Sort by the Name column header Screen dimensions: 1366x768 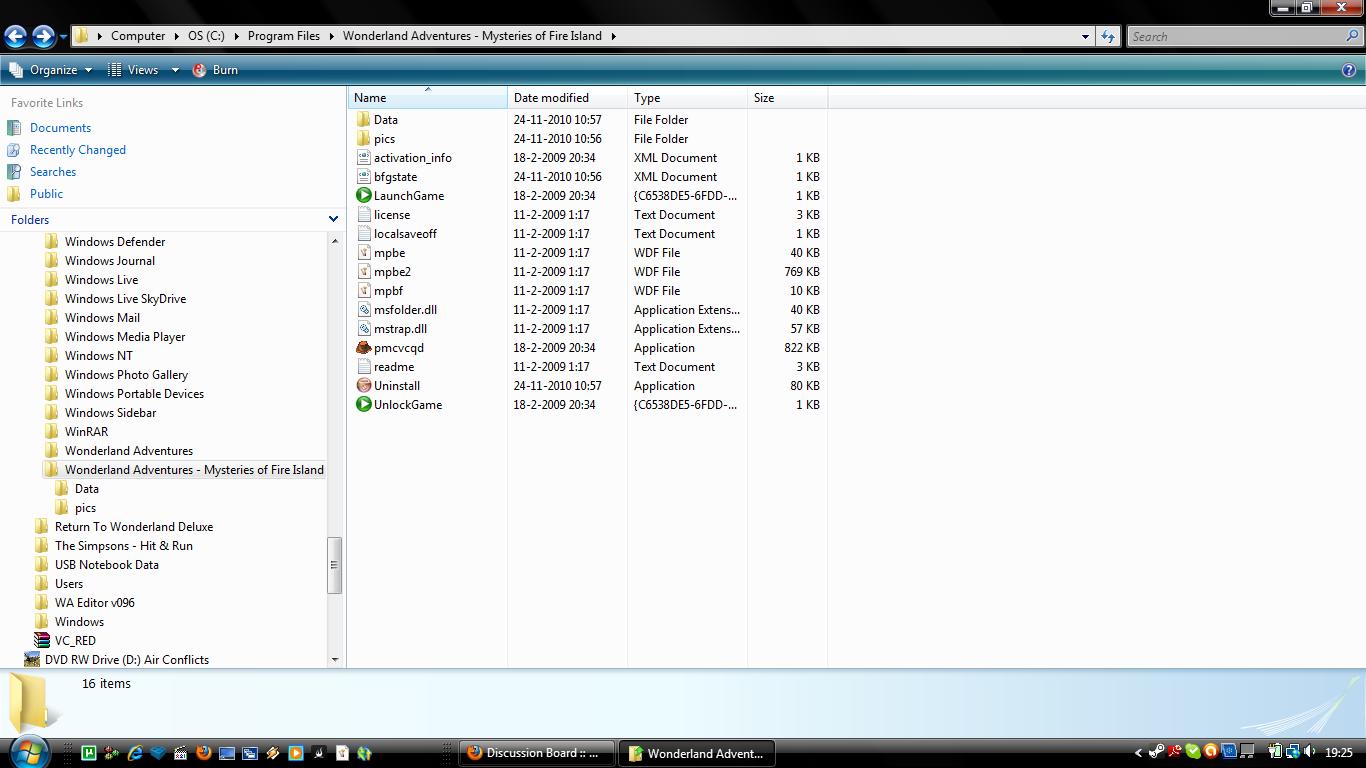point(428,98)
